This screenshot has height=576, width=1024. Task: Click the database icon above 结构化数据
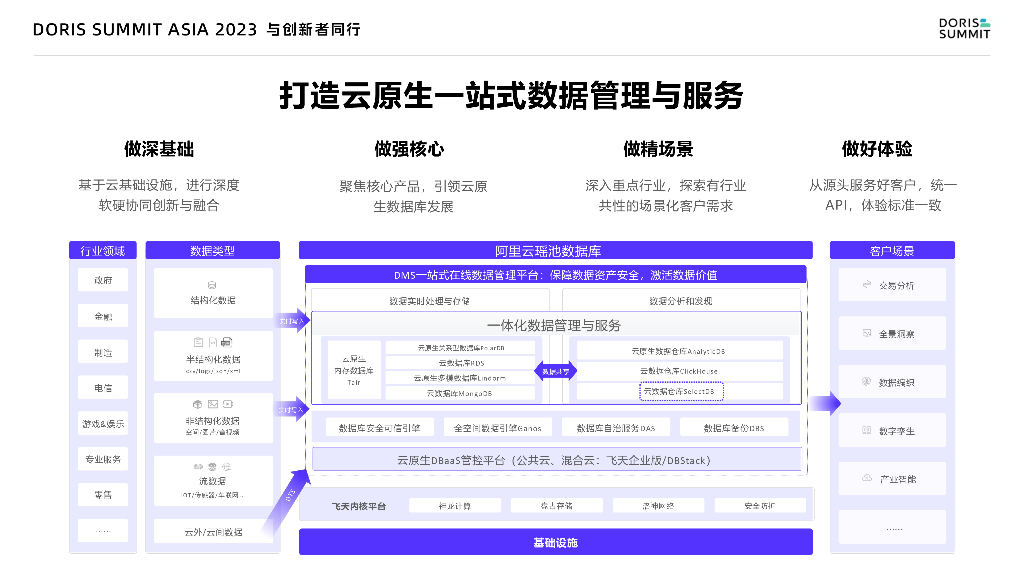pos(212,285)
